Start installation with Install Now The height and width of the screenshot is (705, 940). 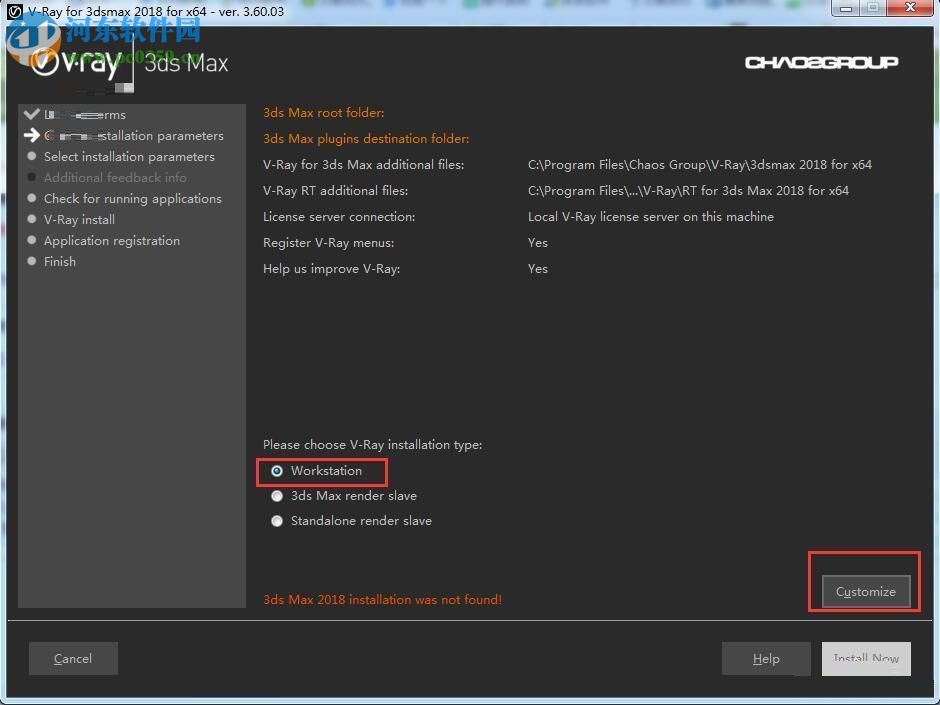click(x=866, y=658)
